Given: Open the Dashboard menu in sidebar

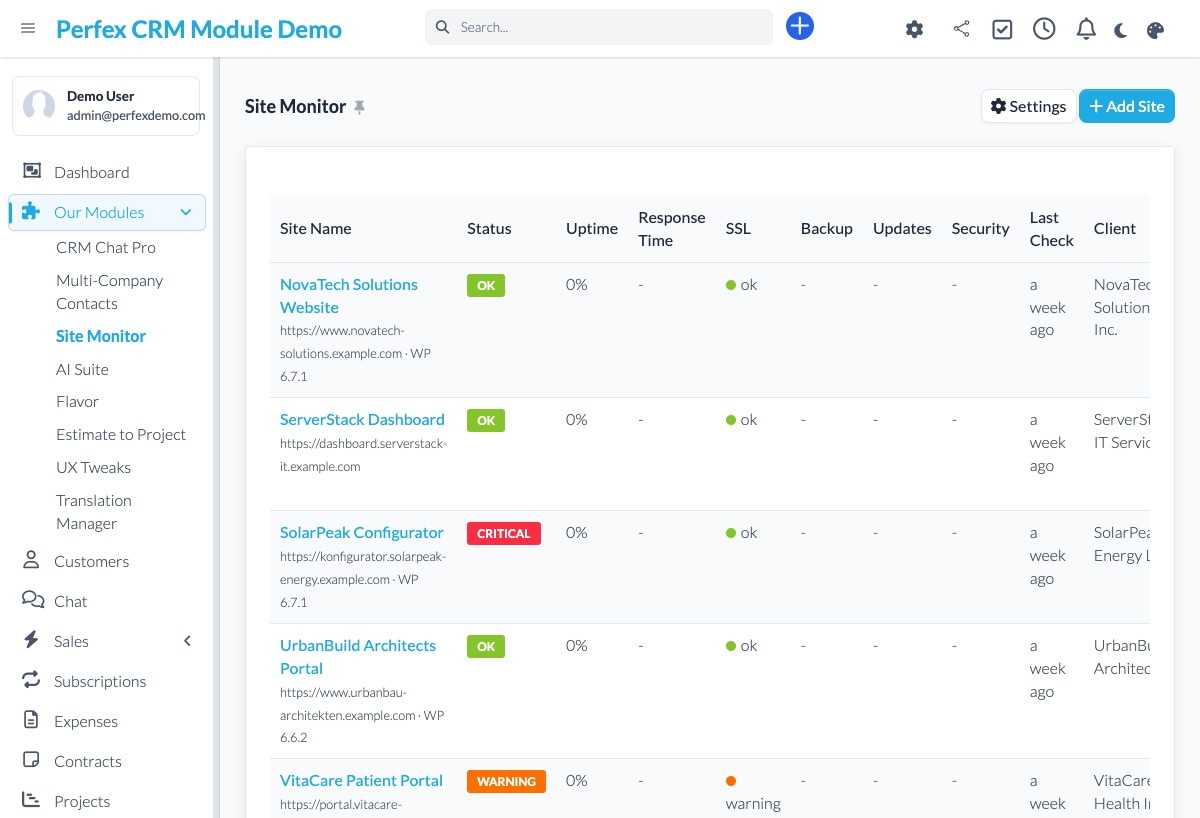Looking at the screenshot, I should (x=91, y=171).
